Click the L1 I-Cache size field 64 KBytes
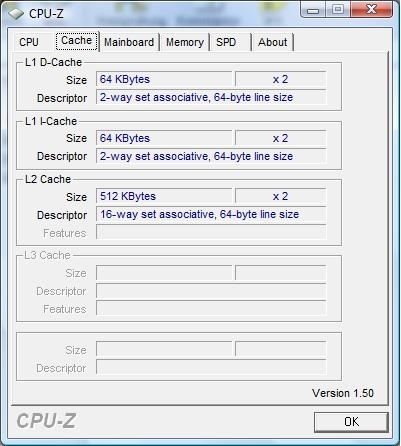Screen dimensions: 401x446 (164, 138)
